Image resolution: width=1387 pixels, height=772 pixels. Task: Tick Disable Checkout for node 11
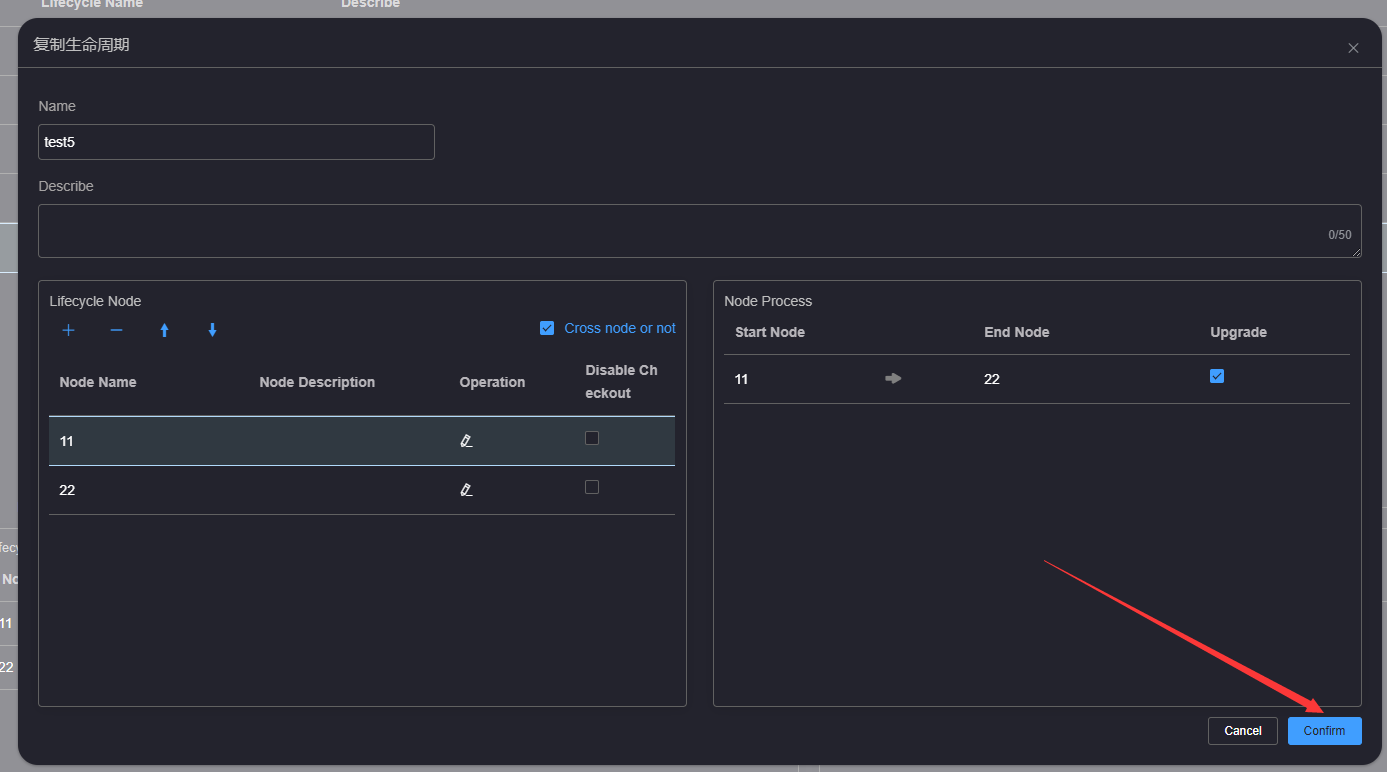(592, 438)
